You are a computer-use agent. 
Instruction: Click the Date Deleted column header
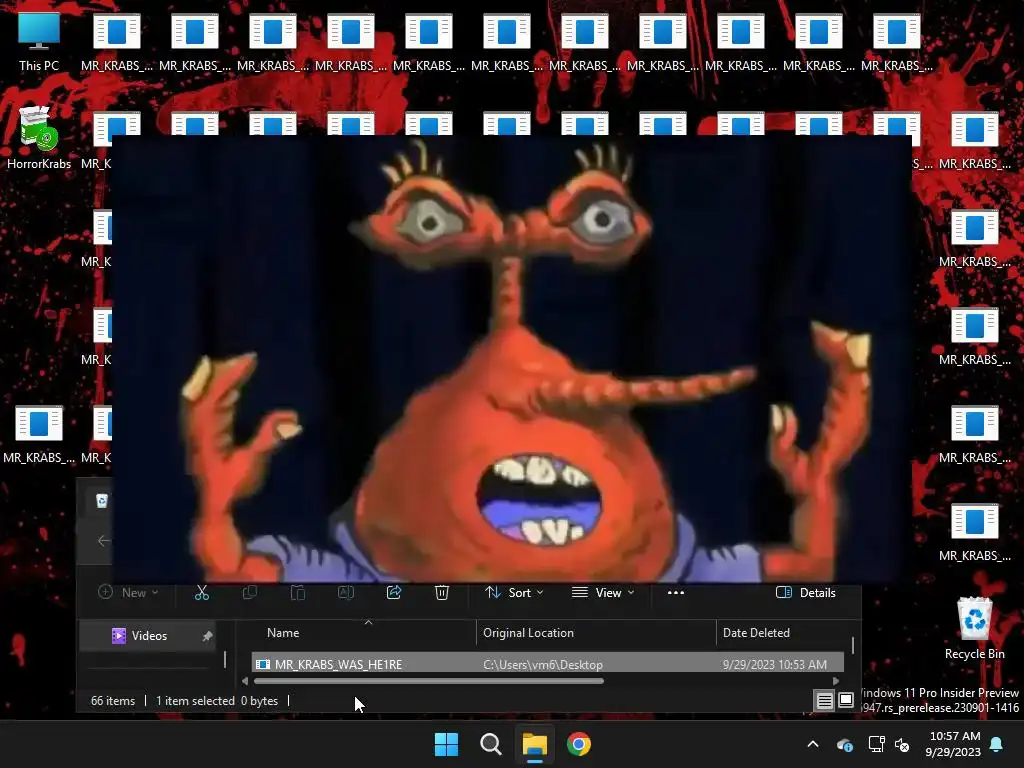pyautogui.click(x=756, y=633)
